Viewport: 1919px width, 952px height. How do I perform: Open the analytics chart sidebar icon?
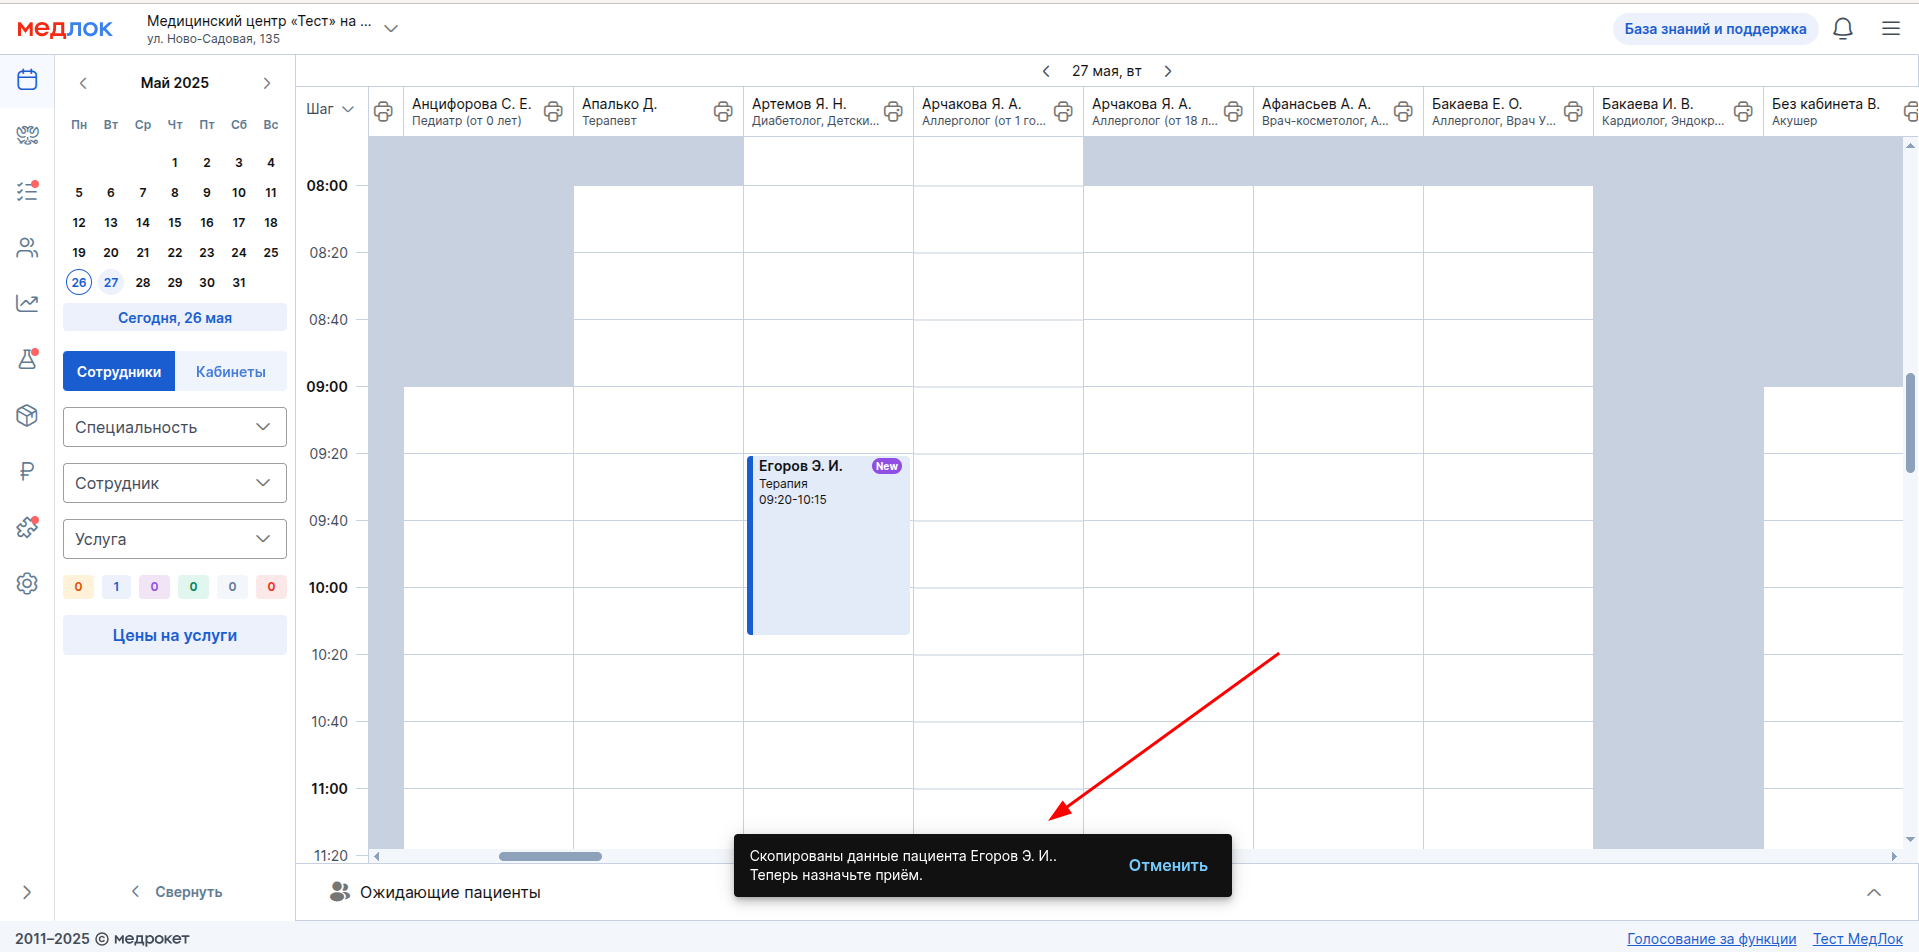[x=27, y=303]
